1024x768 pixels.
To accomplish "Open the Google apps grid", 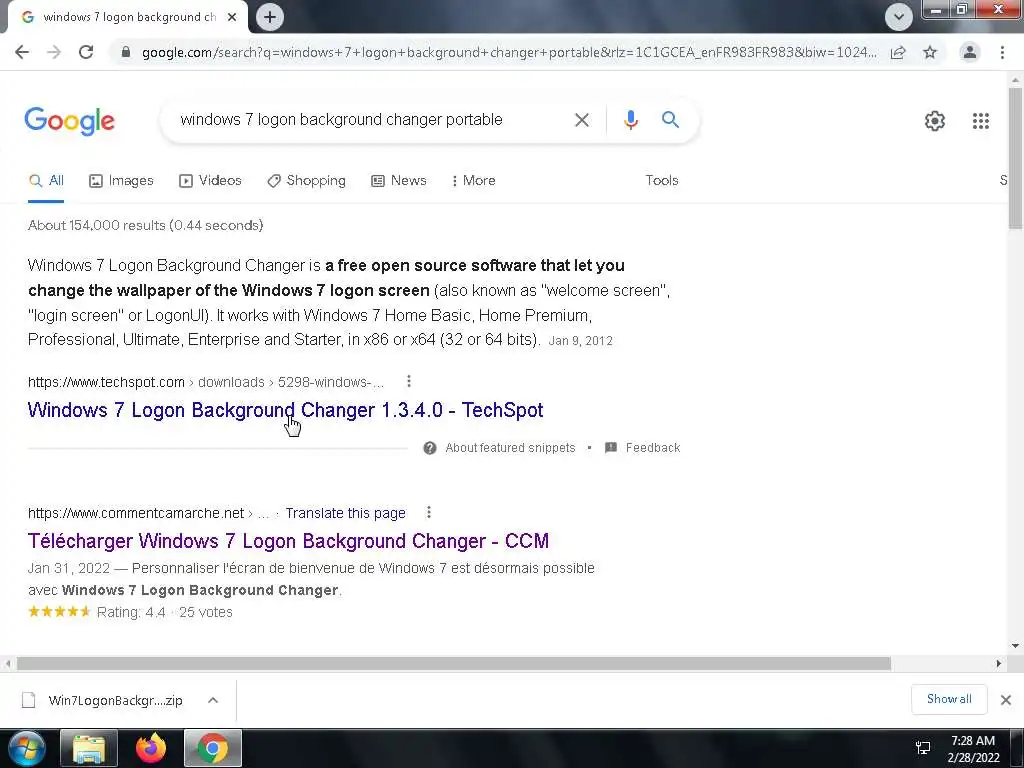I will point(980,121).
